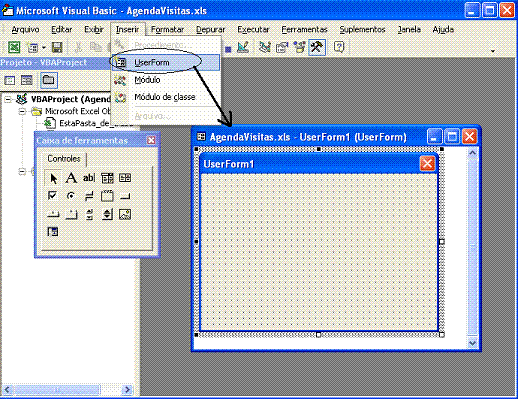Viewport: 518px width, 399px height.
Task: Switch to the Controles tab in toolbox
Action: (x=64, y=159)
